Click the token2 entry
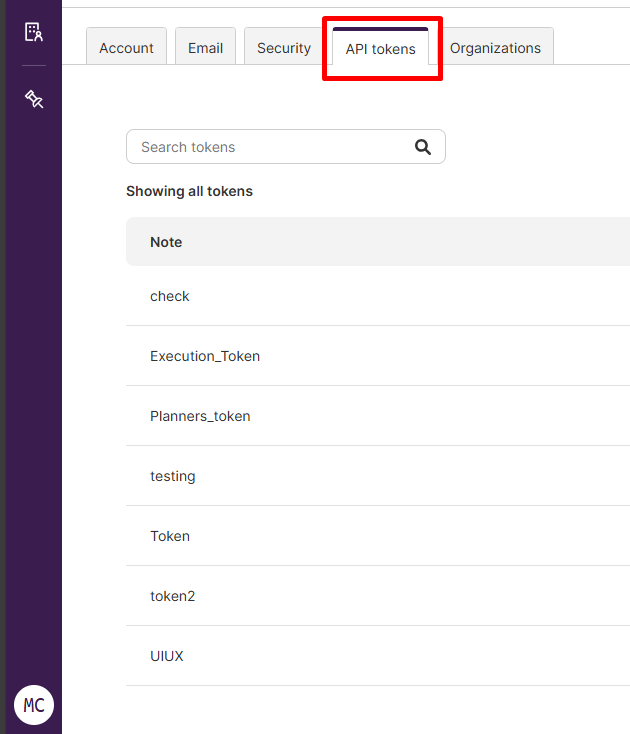630x734 pixels. [x=173, y=596]
